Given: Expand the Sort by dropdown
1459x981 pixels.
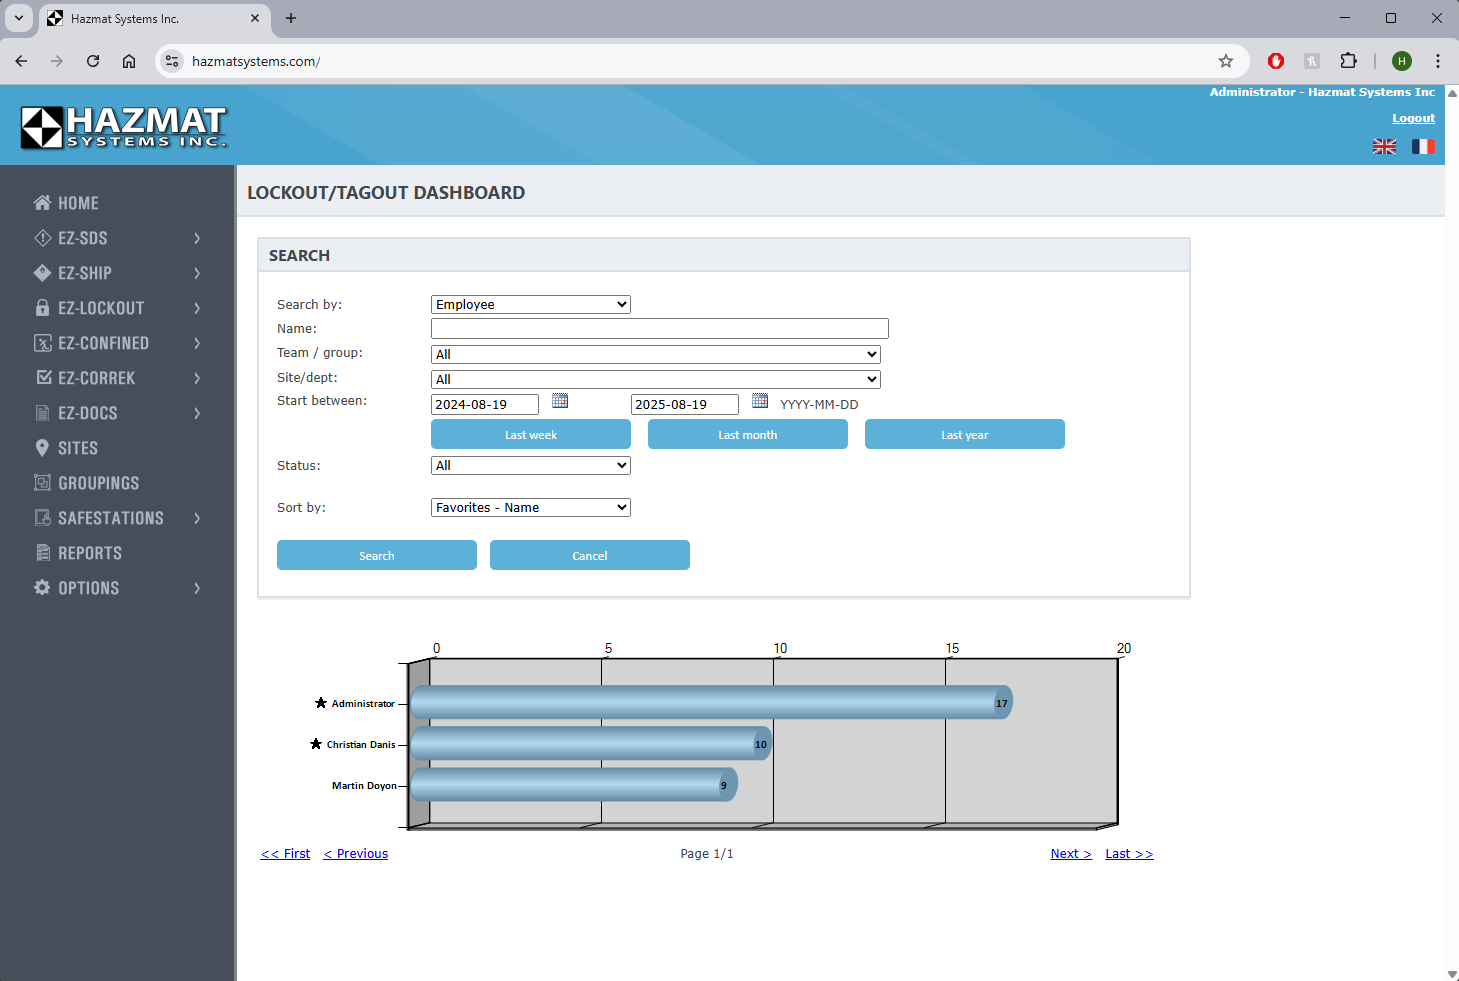Looking at the screenshot, I should pos(530,508).
